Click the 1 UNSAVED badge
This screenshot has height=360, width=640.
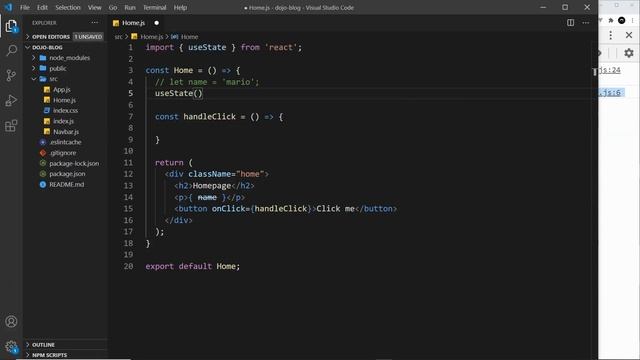click(x=88, y=37)
